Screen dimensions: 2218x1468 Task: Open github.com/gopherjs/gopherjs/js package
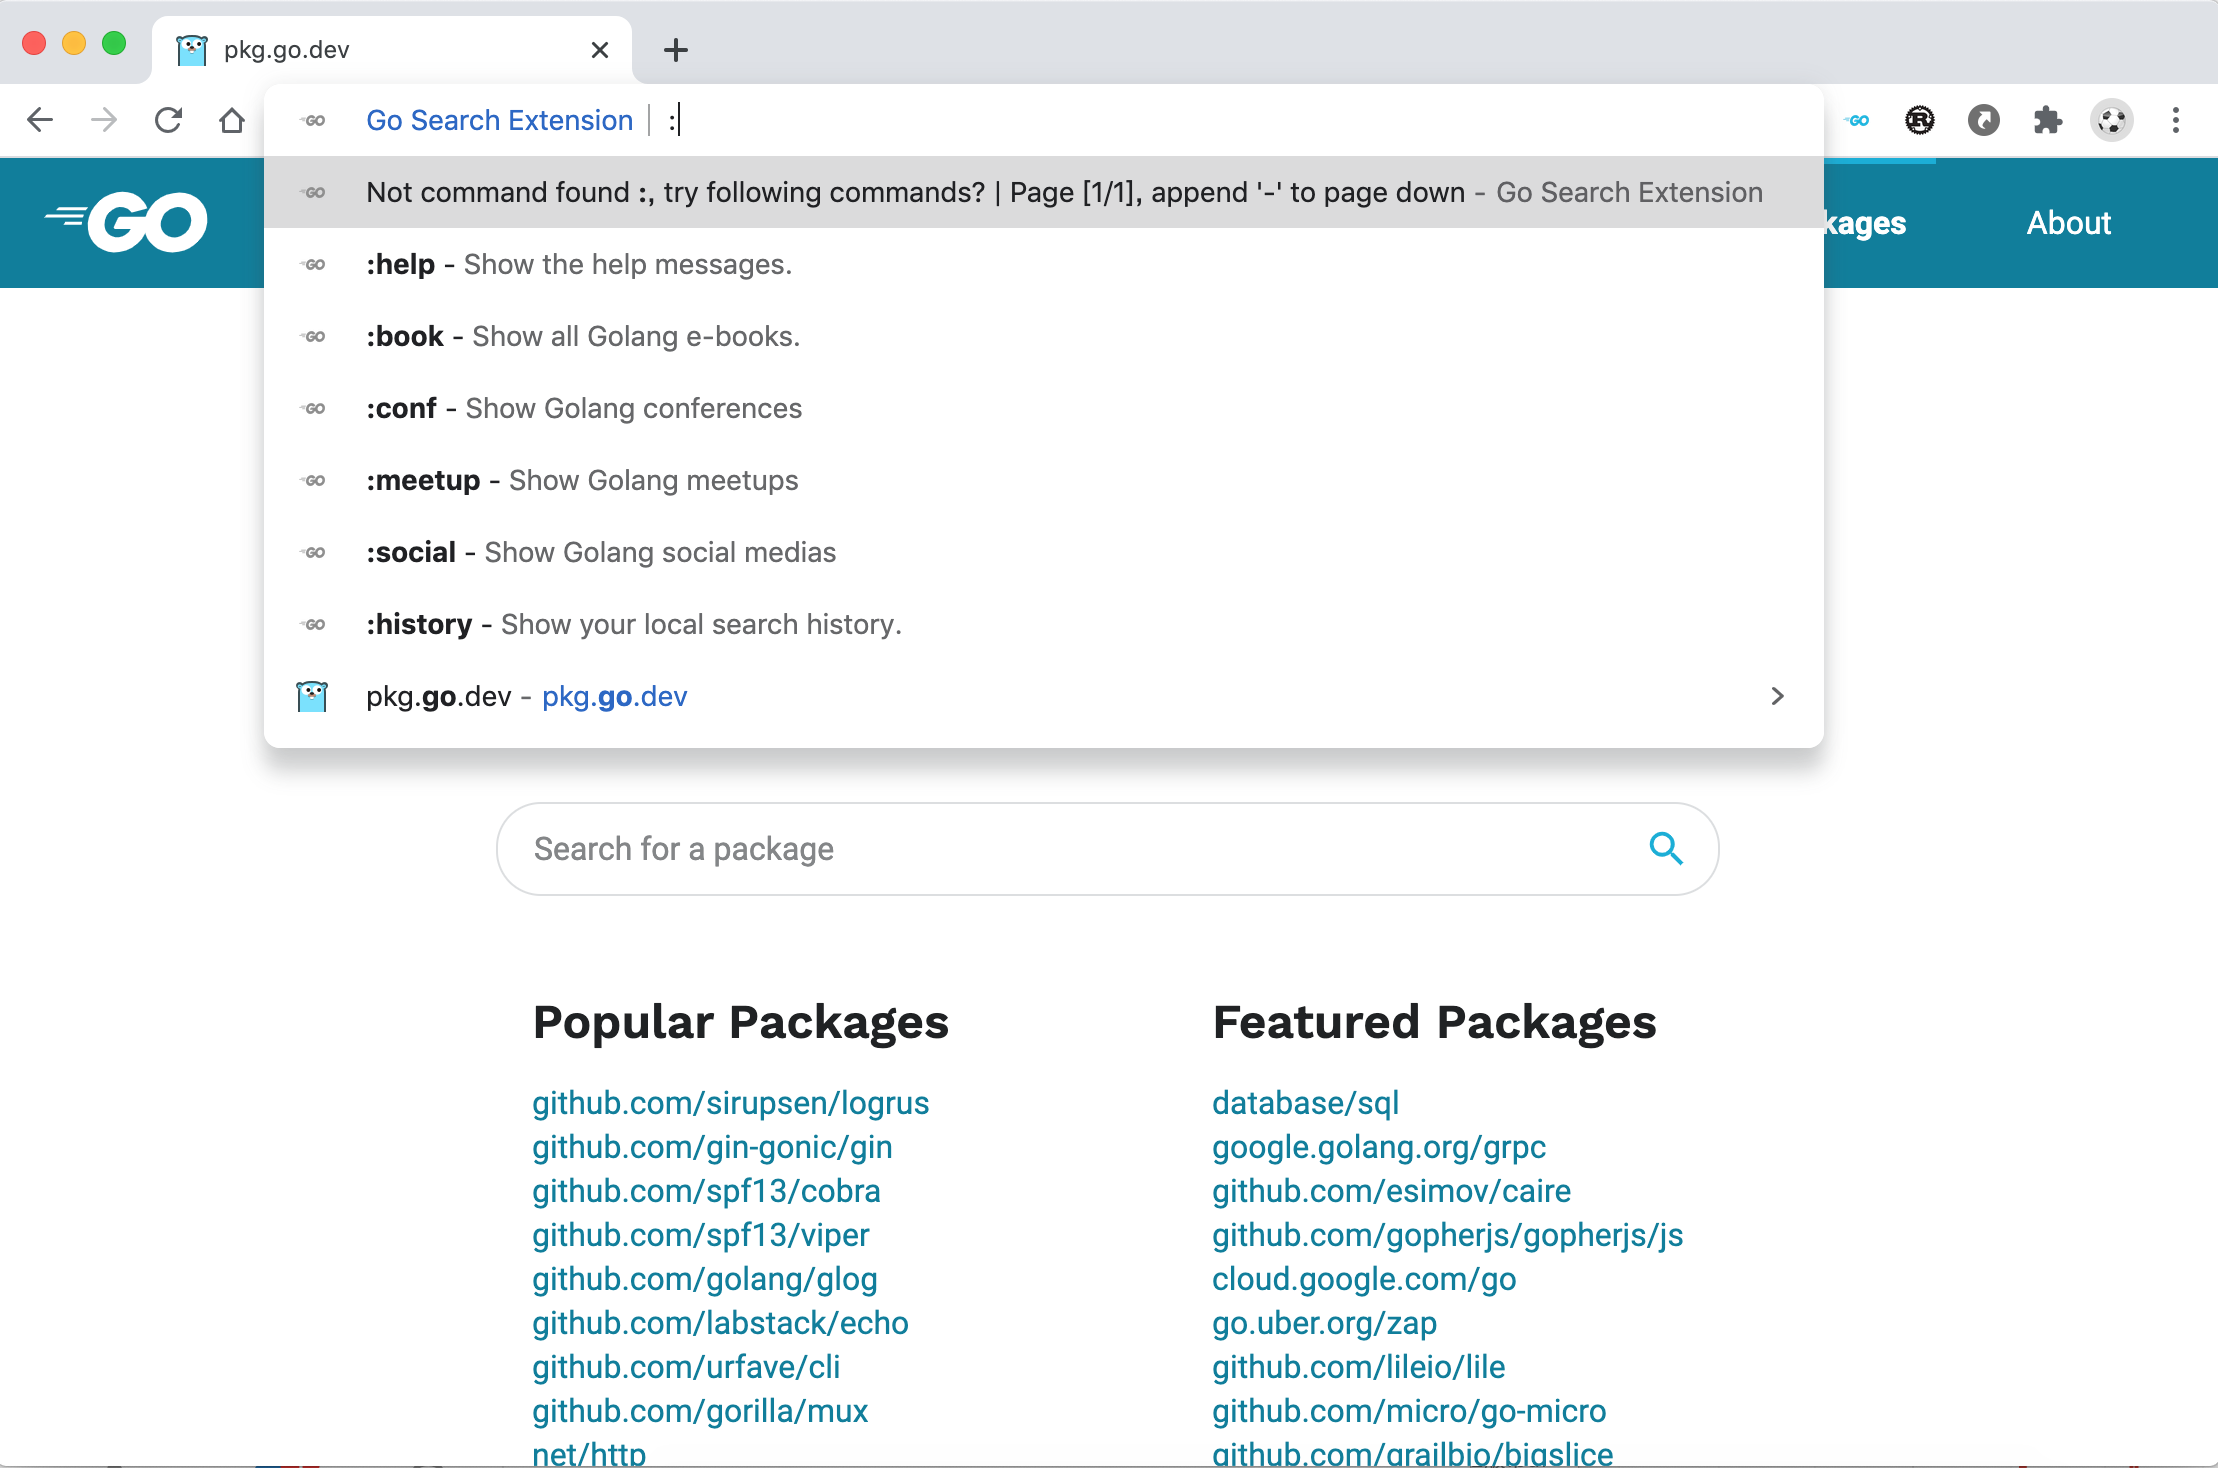click(1448, 1235)
